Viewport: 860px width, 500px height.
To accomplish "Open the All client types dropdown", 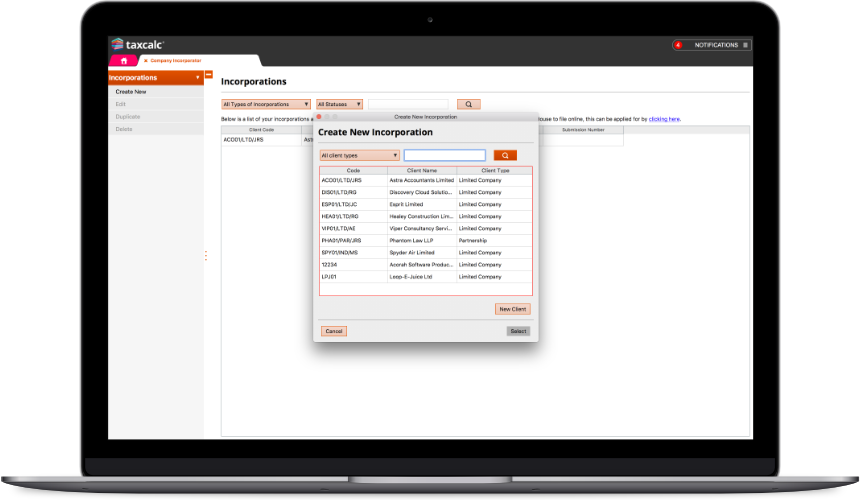I will [359, 156].
